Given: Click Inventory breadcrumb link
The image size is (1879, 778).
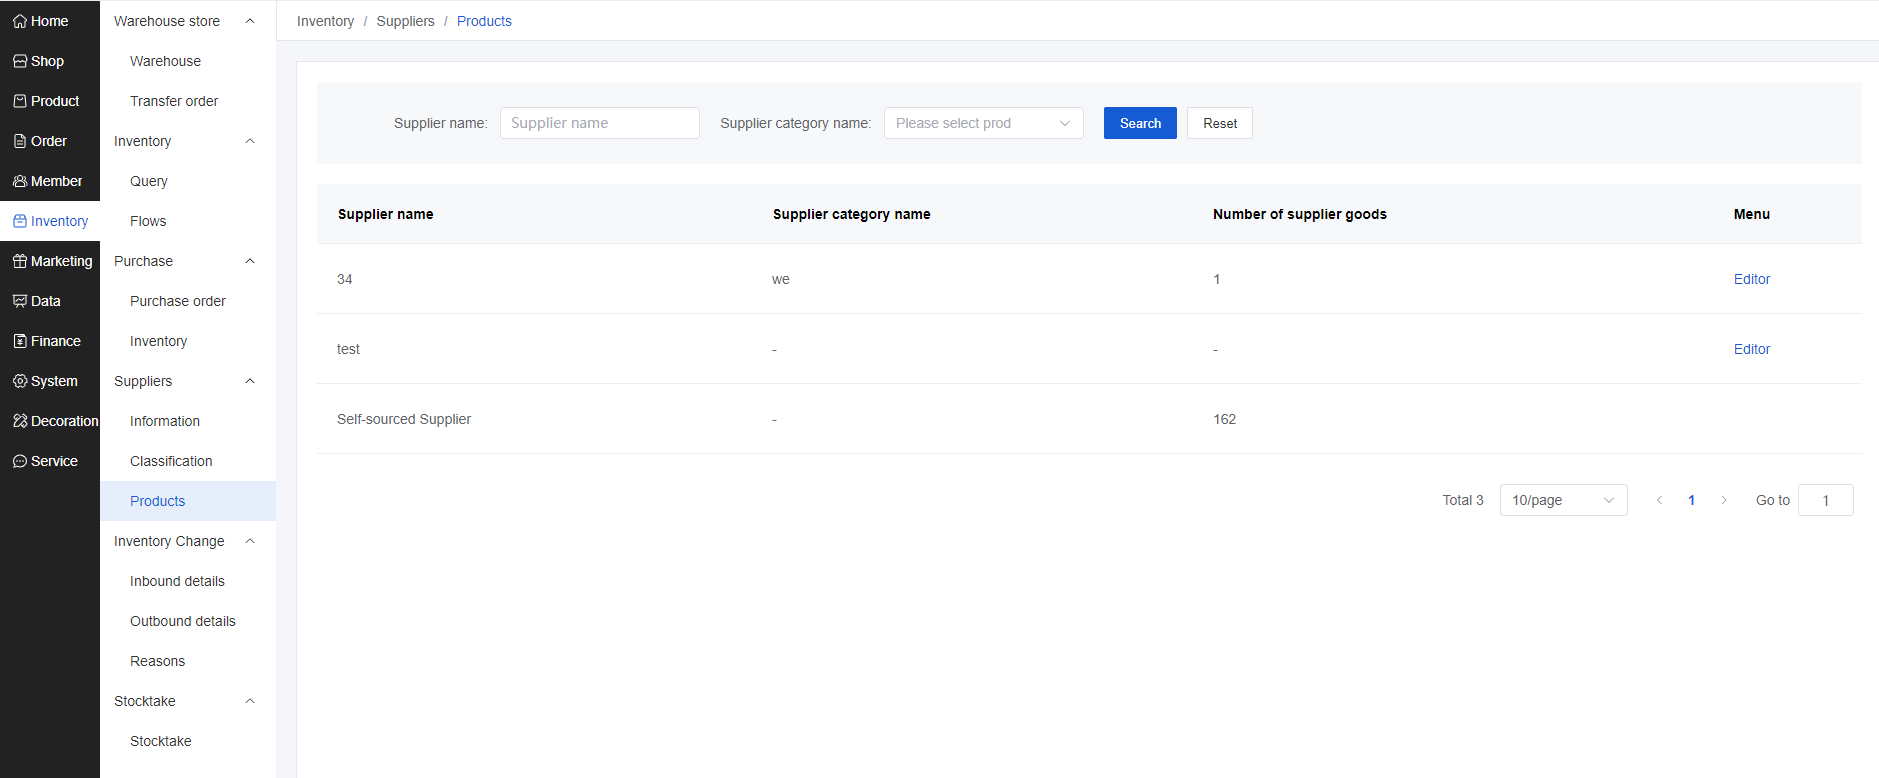Looking at the screenshot, I should (x=325, y=21).
